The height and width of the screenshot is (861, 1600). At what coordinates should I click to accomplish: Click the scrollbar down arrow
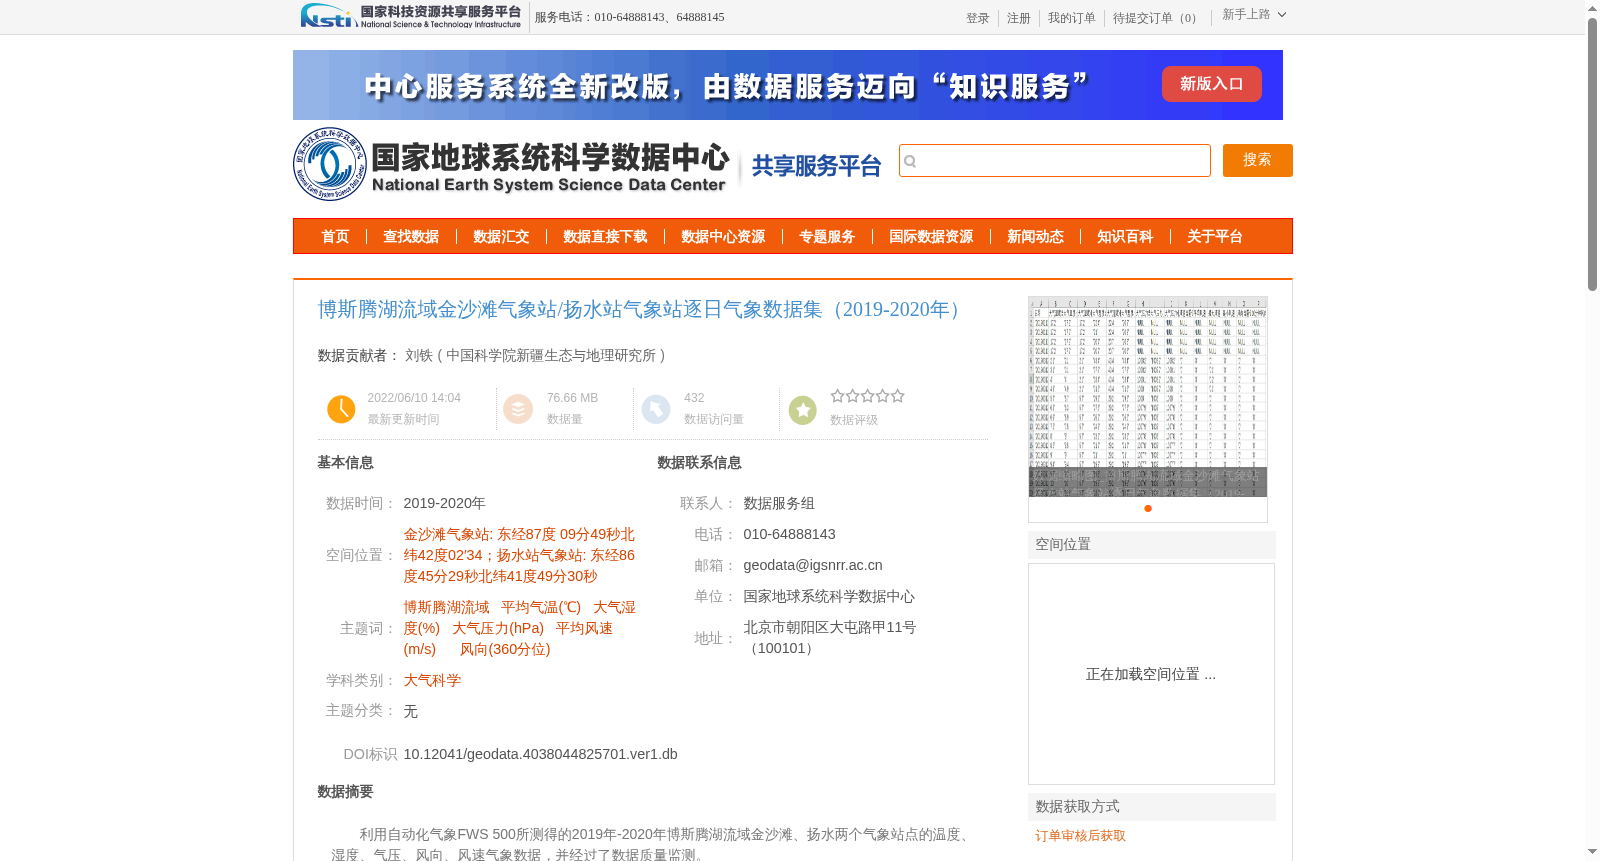1593,852
